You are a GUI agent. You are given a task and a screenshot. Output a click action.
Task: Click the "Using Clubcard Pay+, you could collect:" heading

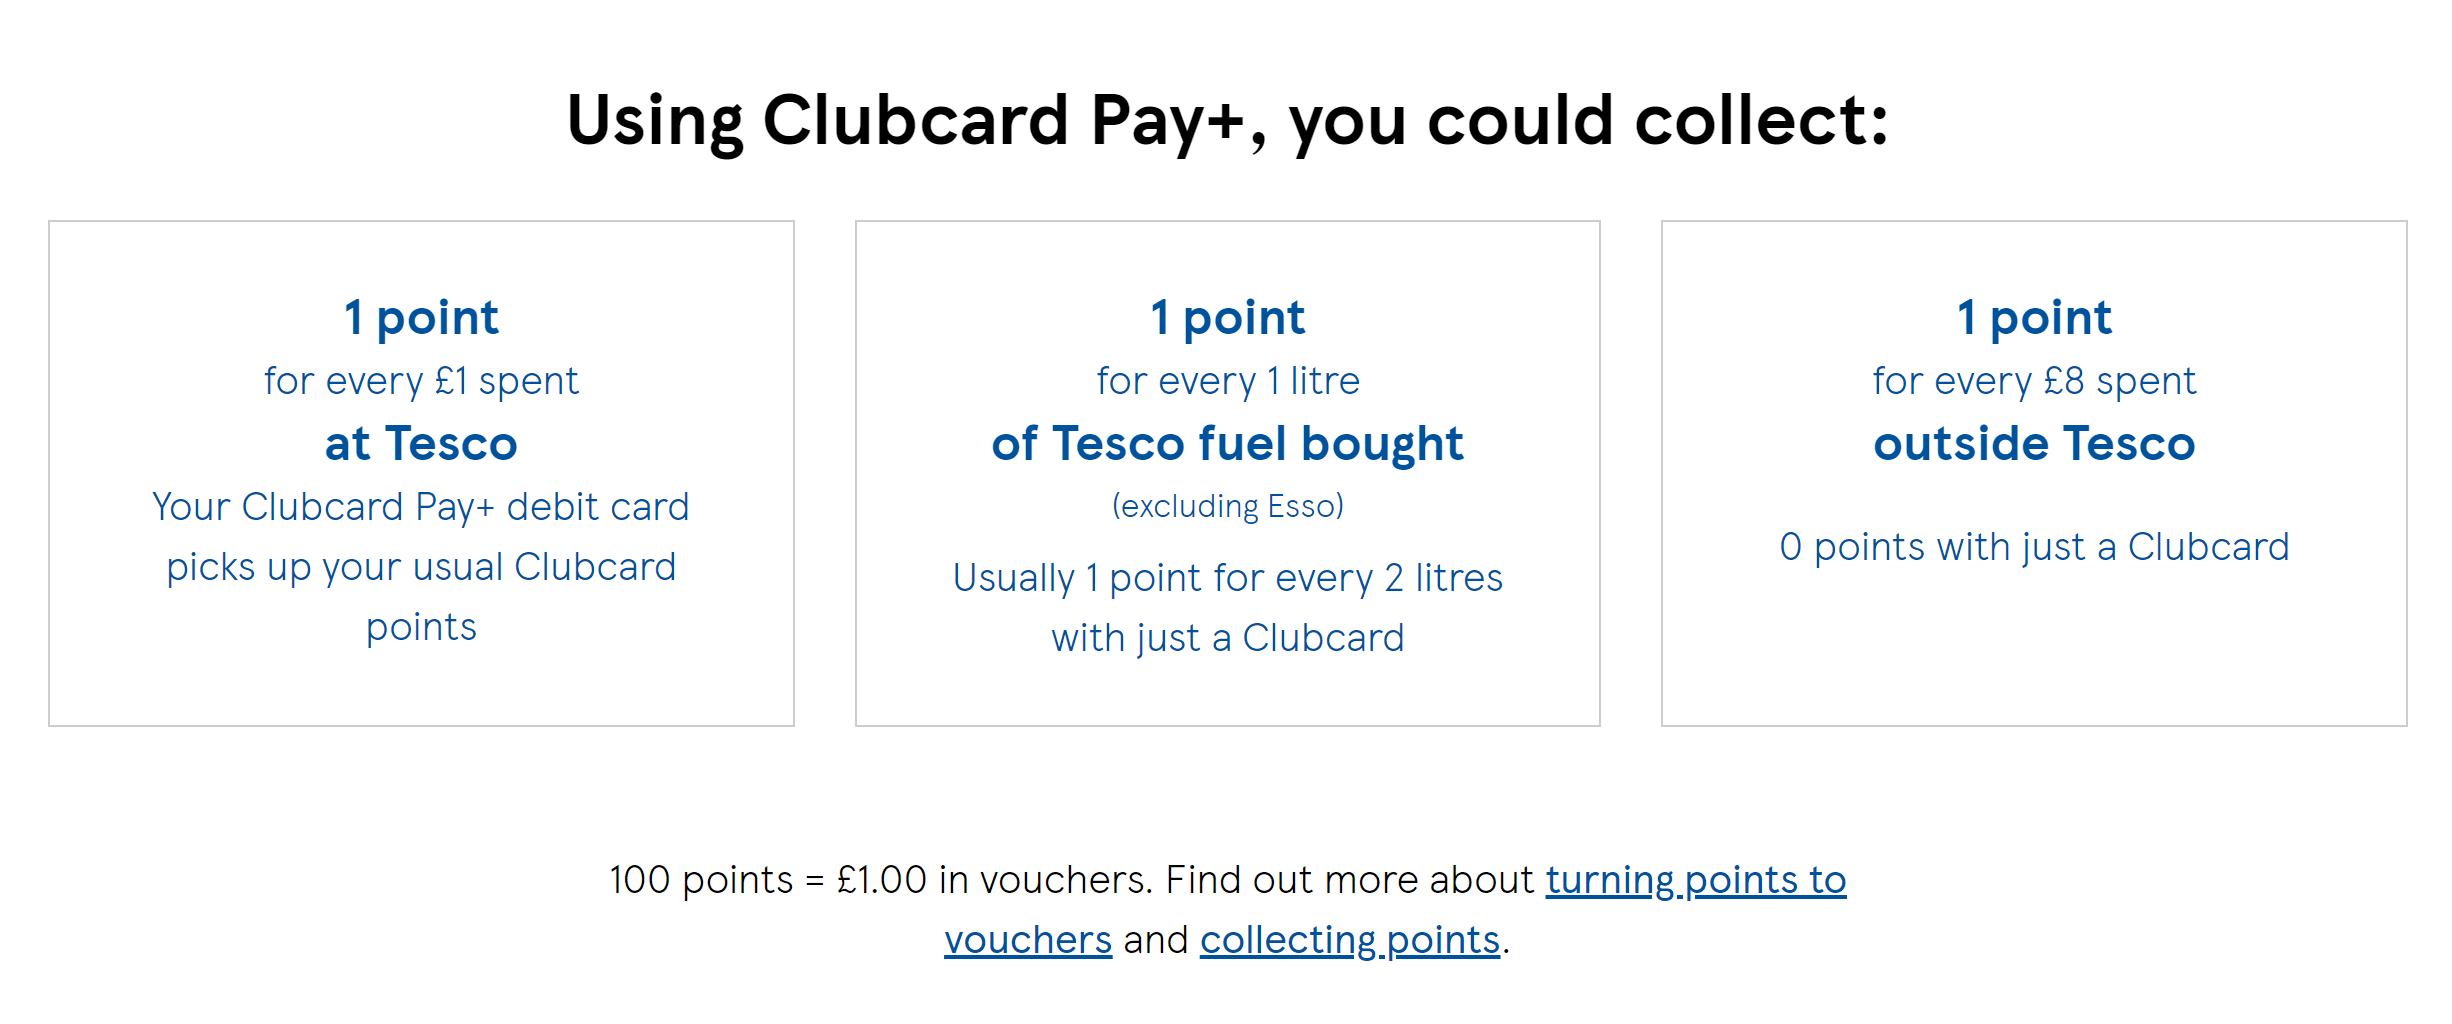[1227, 121]
